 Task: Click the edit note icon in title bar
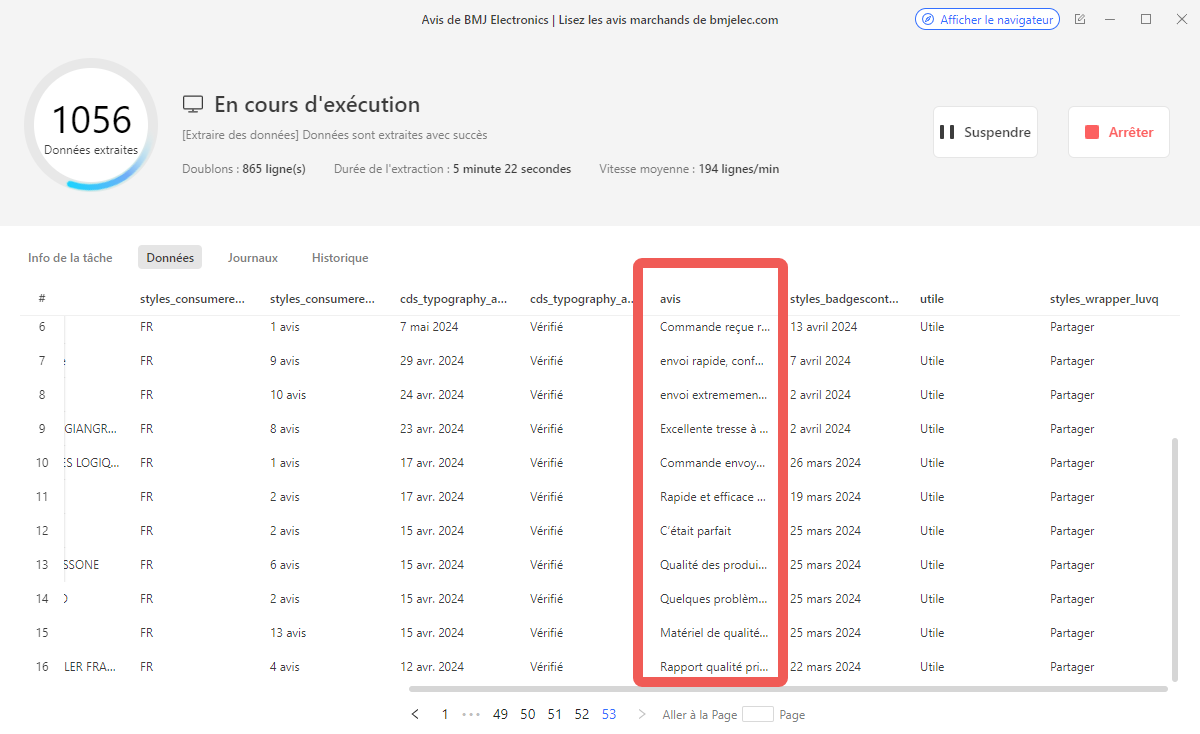point(1080,19)
